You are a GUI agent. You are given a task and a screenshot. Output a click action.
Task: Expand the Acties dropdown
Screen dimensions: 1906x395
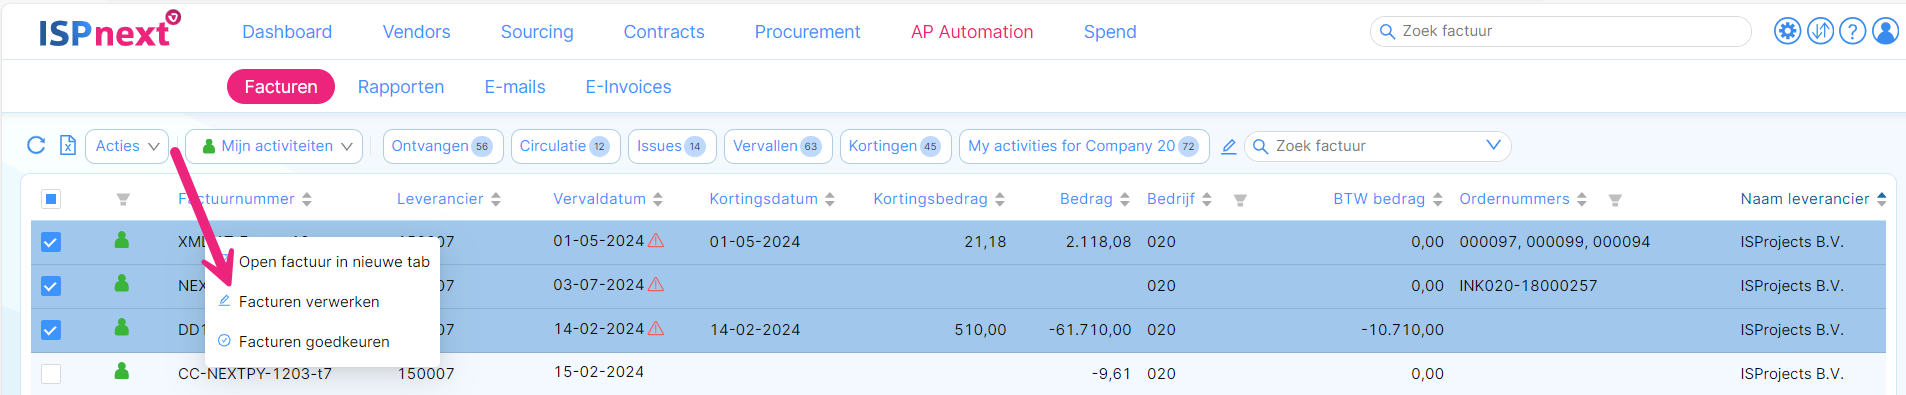coord(127,146)
